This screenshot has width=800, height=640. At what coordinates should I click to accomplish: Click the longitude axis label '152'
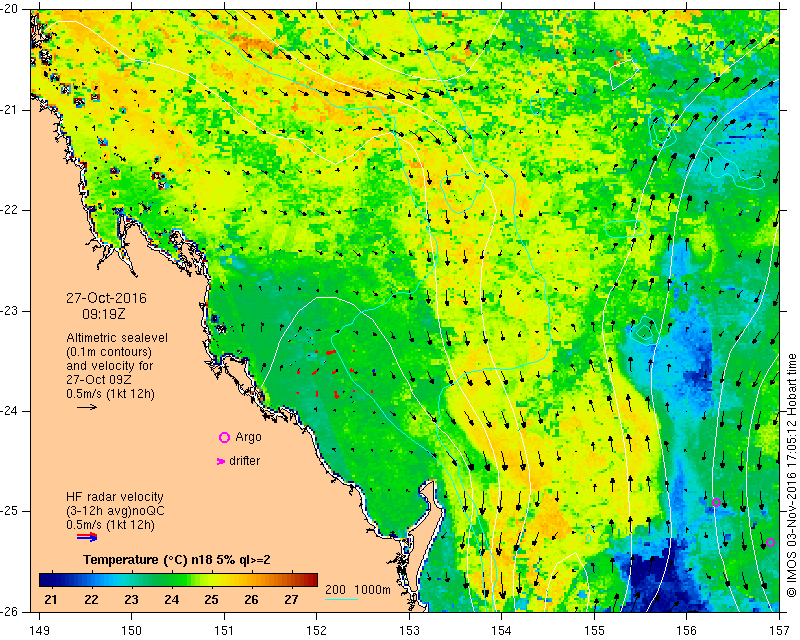click(316, 631)
